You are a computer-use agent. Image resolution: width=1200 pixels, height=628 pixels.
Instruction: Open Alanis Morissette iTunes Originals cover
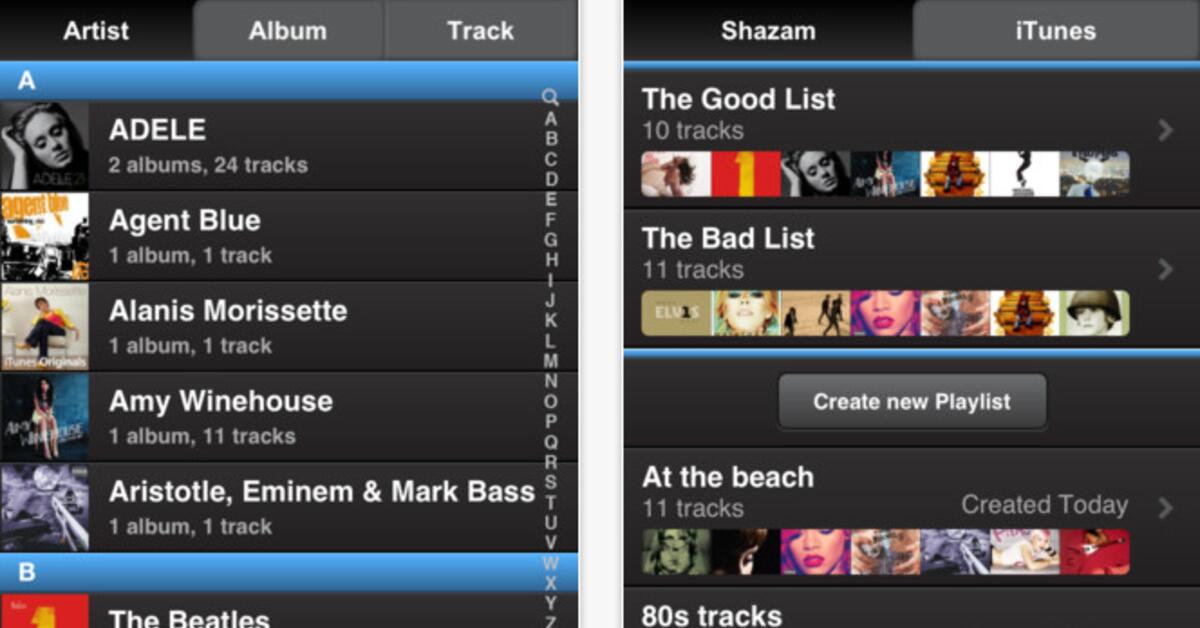[x=44, y=327]
